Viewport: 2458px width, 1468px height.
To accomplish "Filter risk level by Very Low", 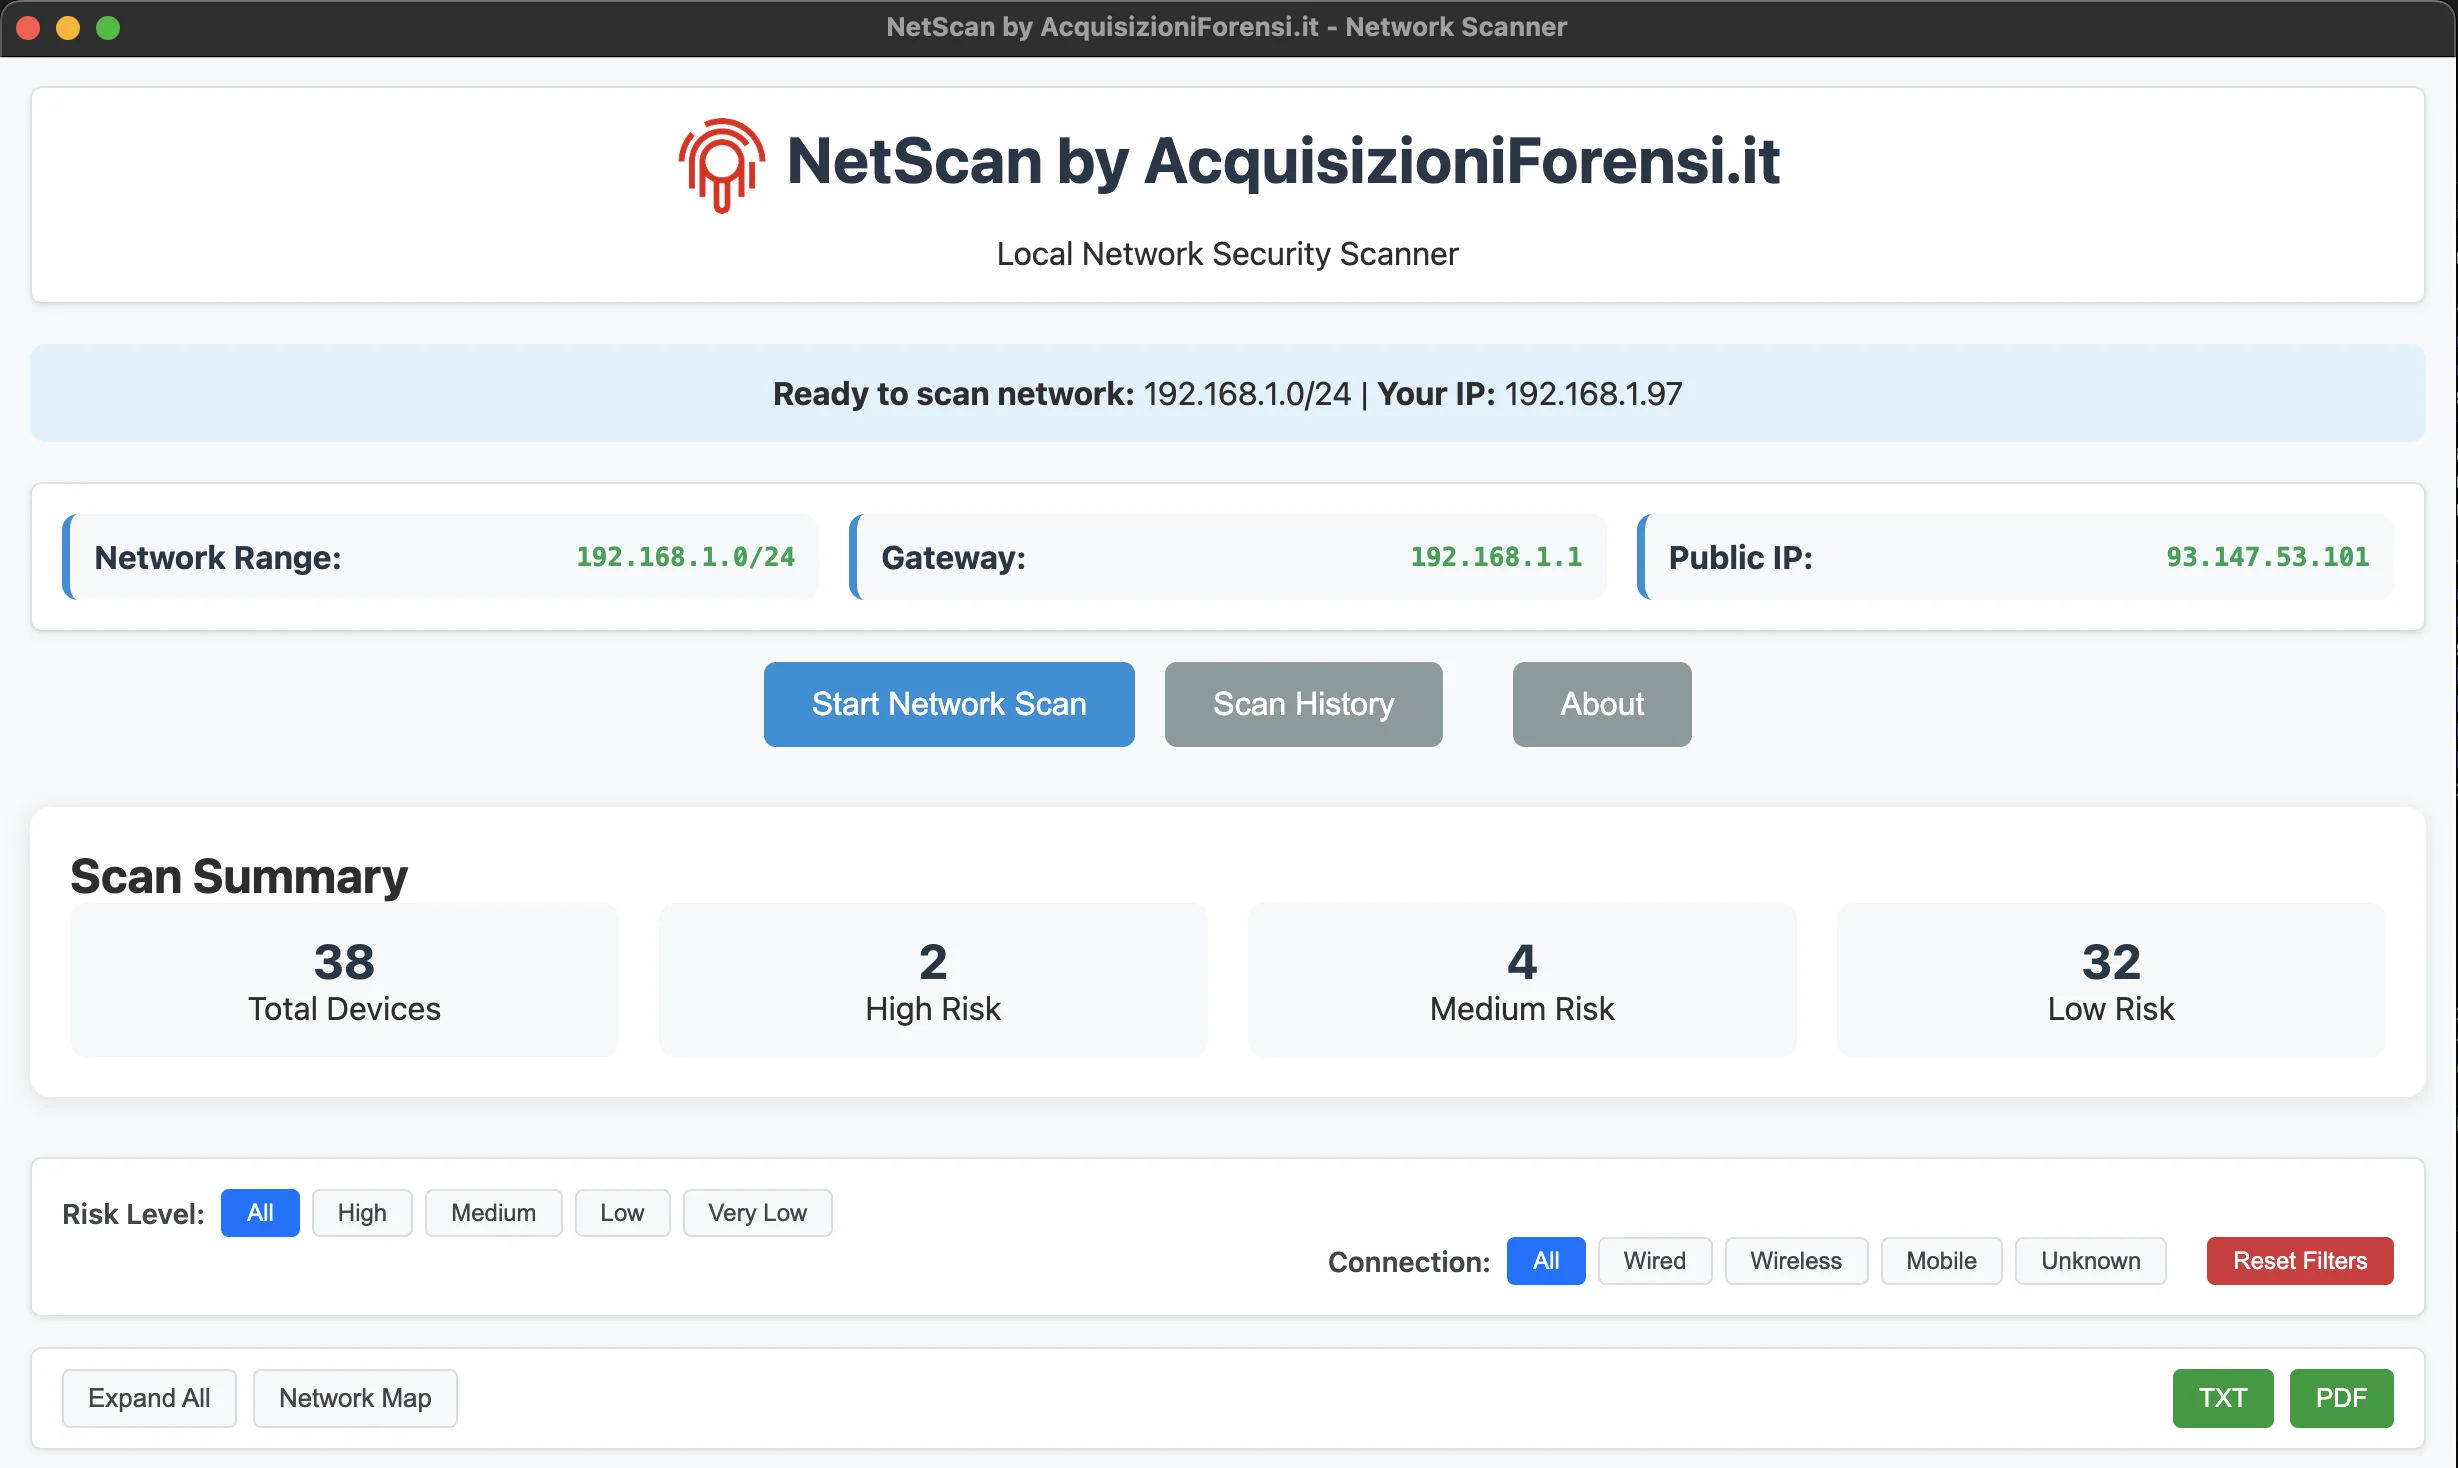I will coord(757,1213).
